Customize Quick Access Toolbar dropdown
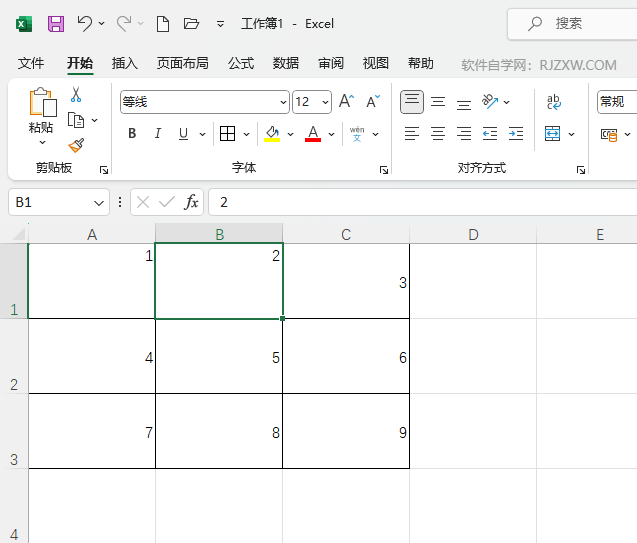 pos(220,24)
